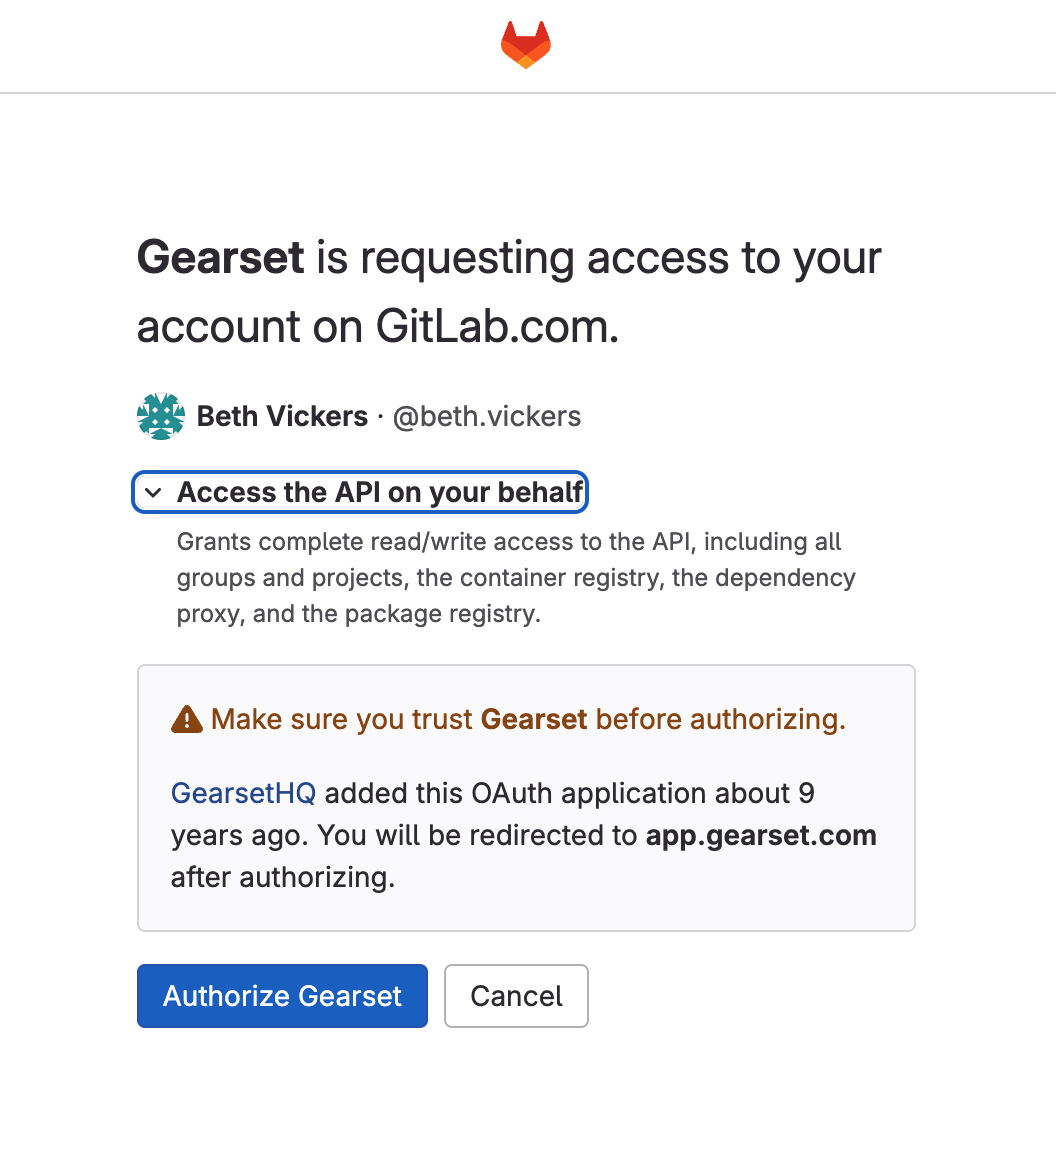Click the Beth Vickers display name

[x=283, y=417]
